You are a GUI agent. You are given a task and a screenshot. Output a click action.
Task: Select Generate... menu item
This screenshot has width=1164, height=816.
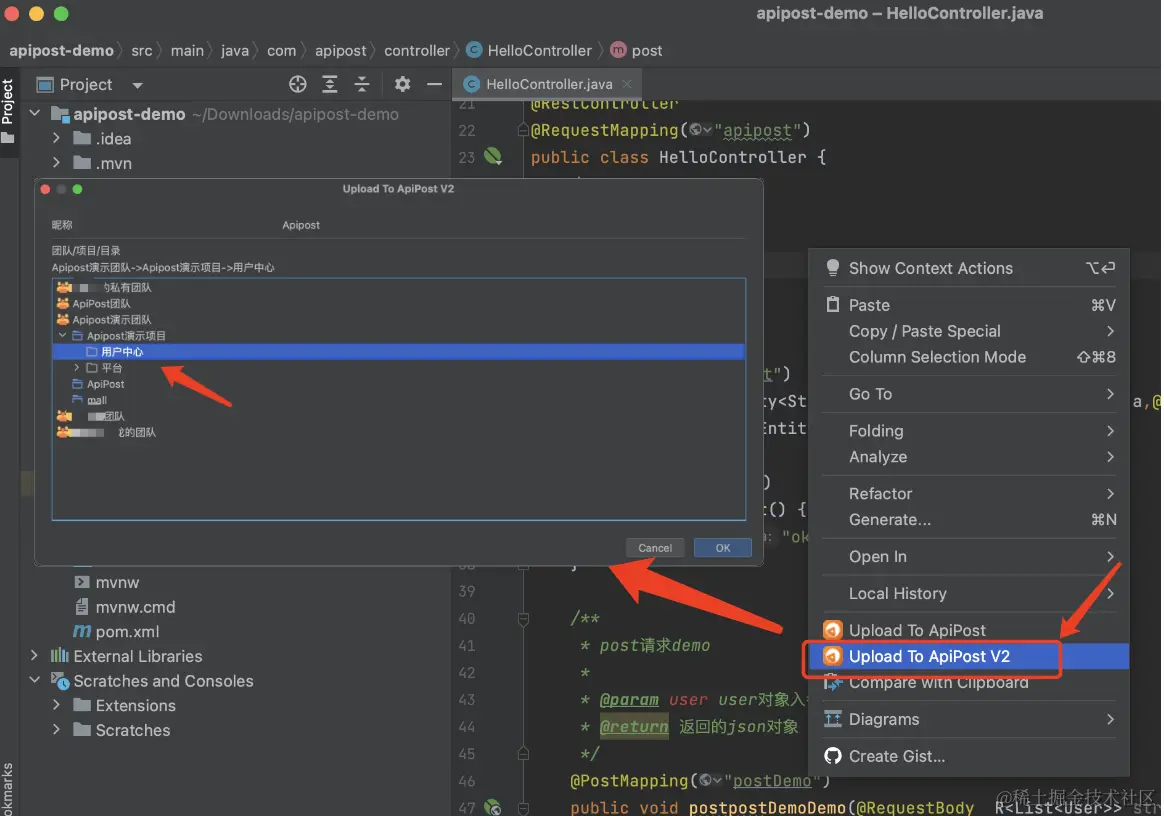969,520
